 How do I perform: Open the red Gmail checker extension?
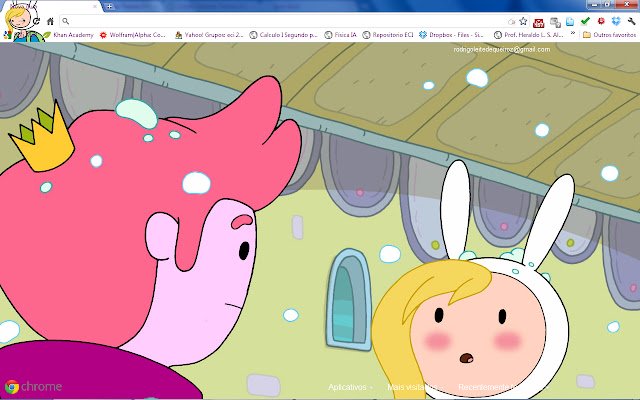click(x=539, y=22)
